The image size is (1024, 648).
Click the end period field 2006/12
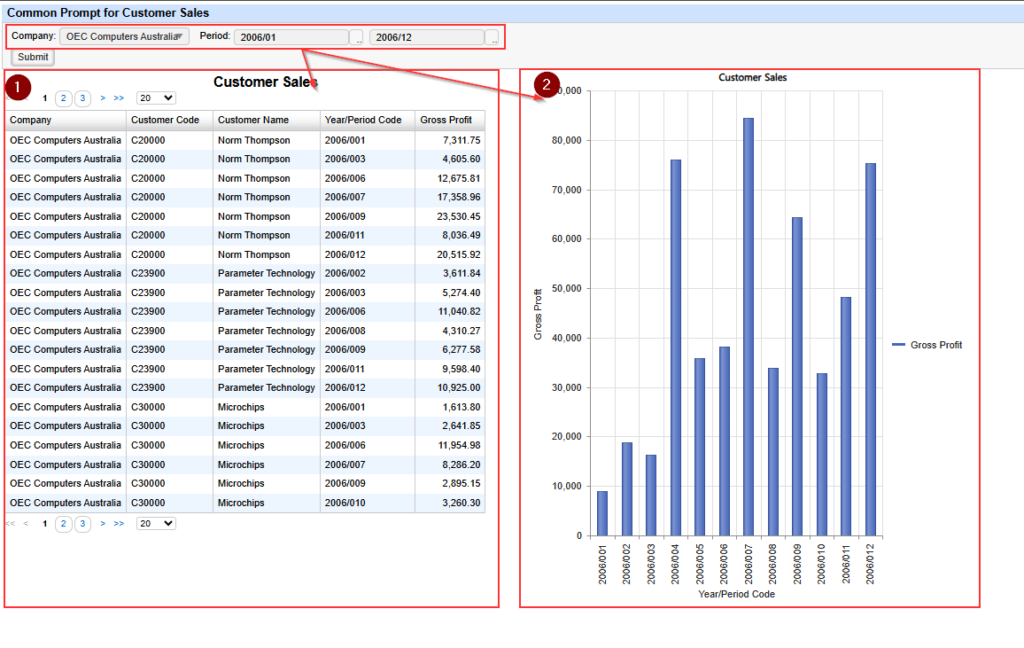coord(426,37)
